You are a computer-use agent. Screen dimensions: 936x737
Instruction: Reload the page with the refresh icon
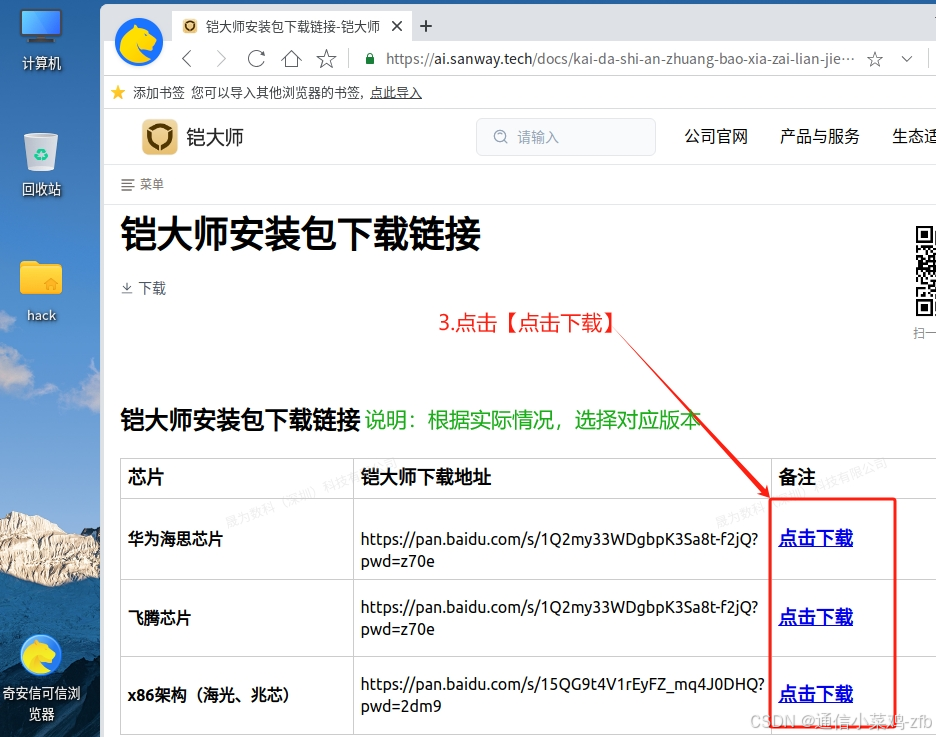(x=256, y=58)
